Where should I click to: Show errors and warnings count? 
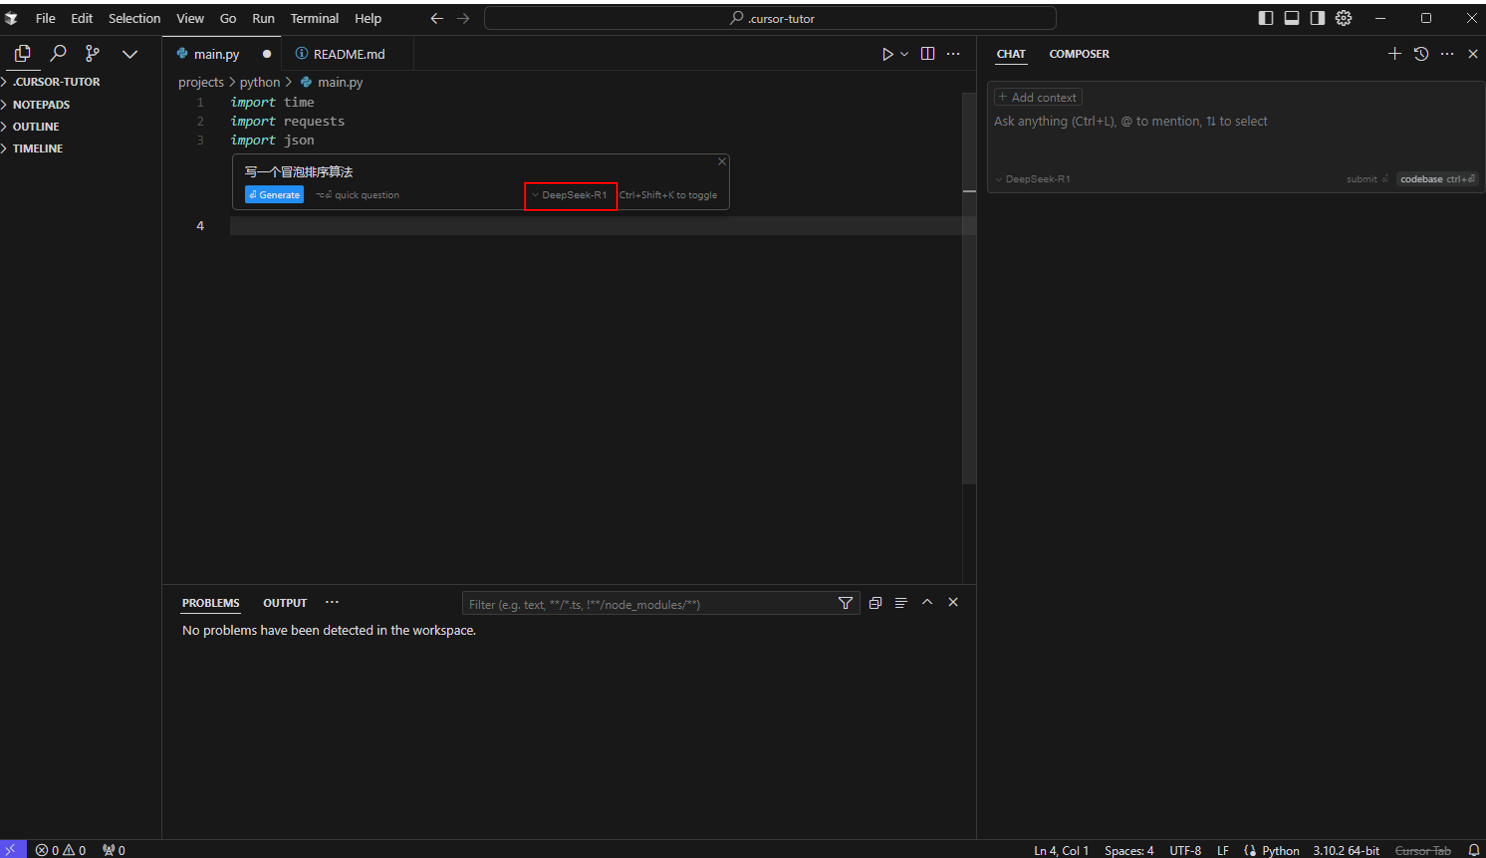pyautogui.click(x=61, y=850)
